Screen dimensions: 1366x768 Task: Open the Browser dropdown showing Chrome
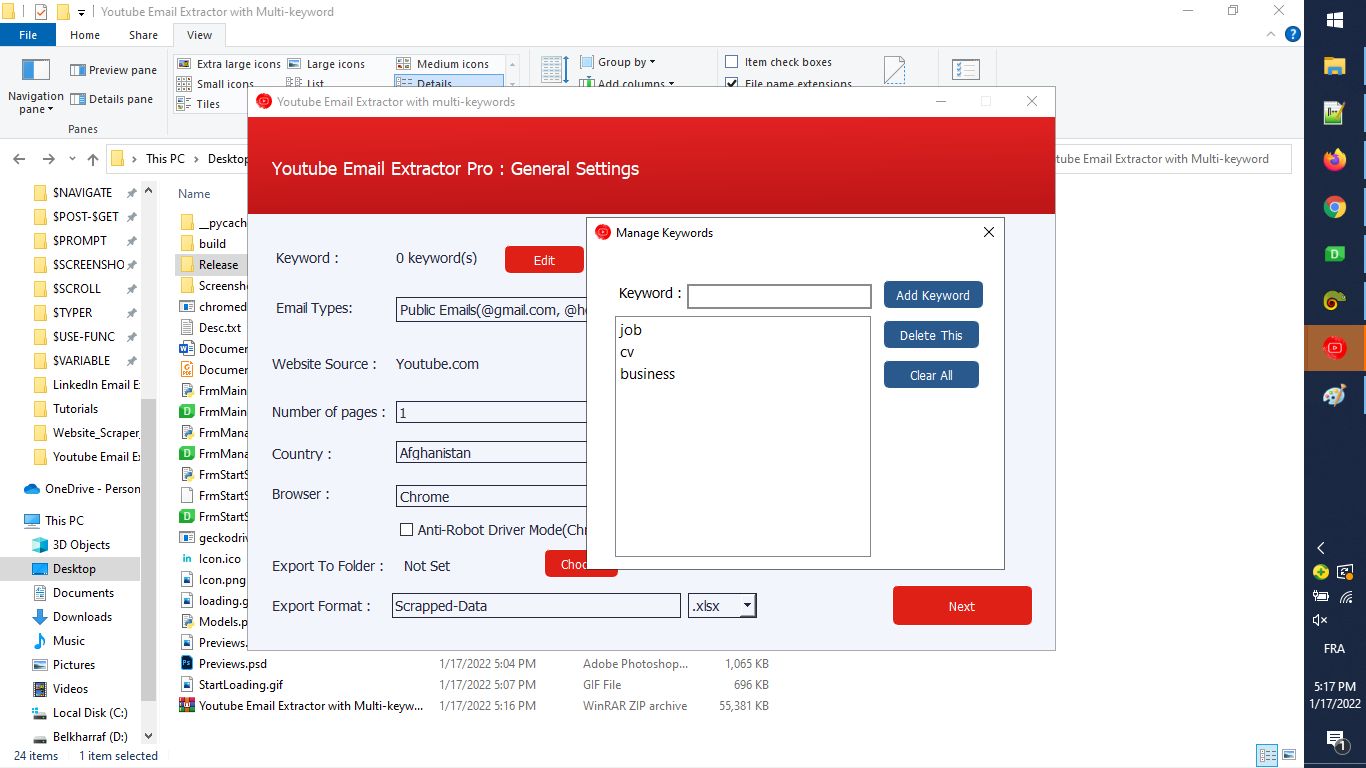491,497
